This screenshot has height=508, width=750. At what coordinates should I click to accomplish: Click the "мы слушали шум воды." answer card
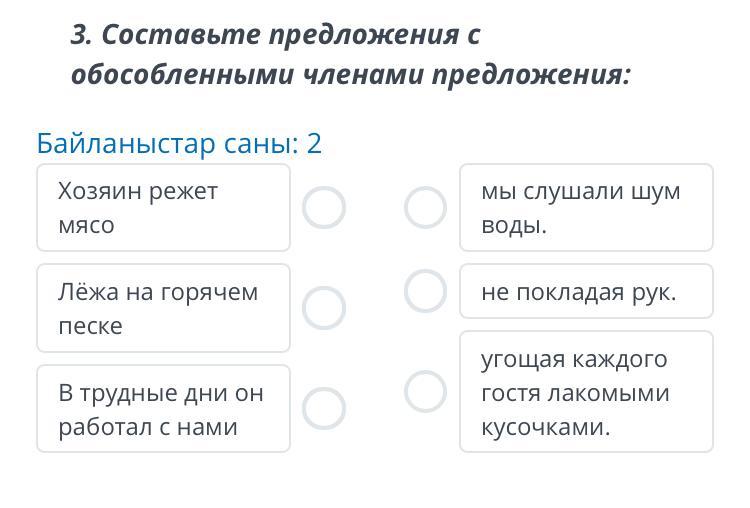586,208
